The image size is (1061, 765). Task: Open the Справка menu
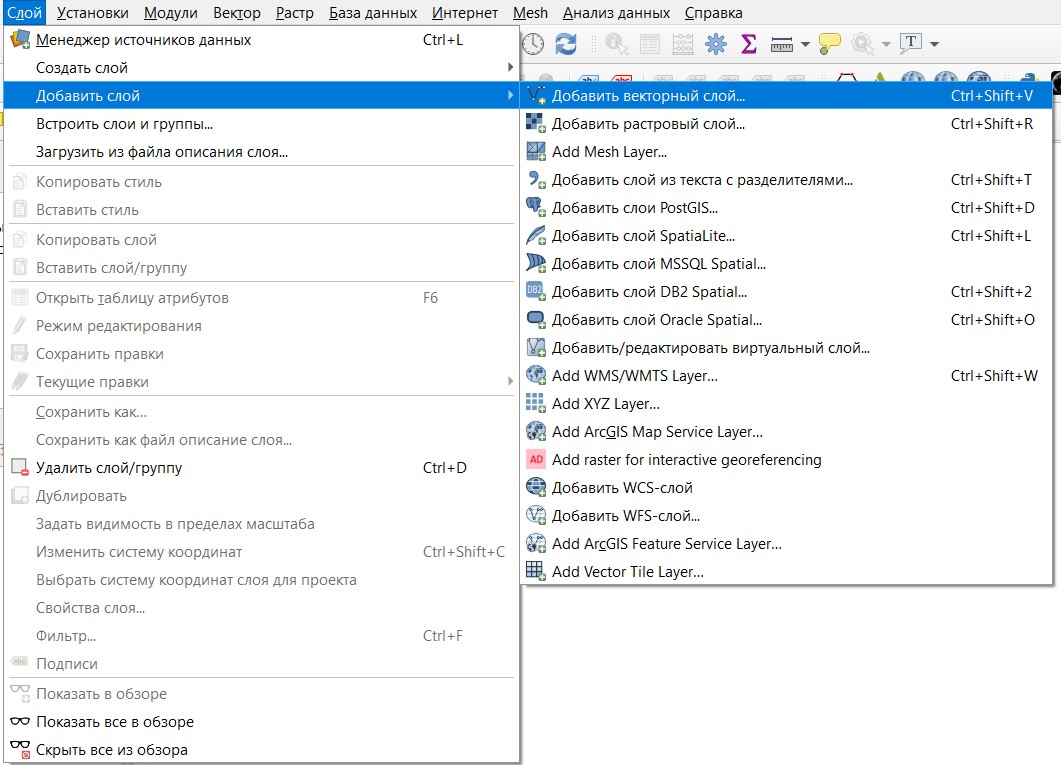click(x=714, y=13)
